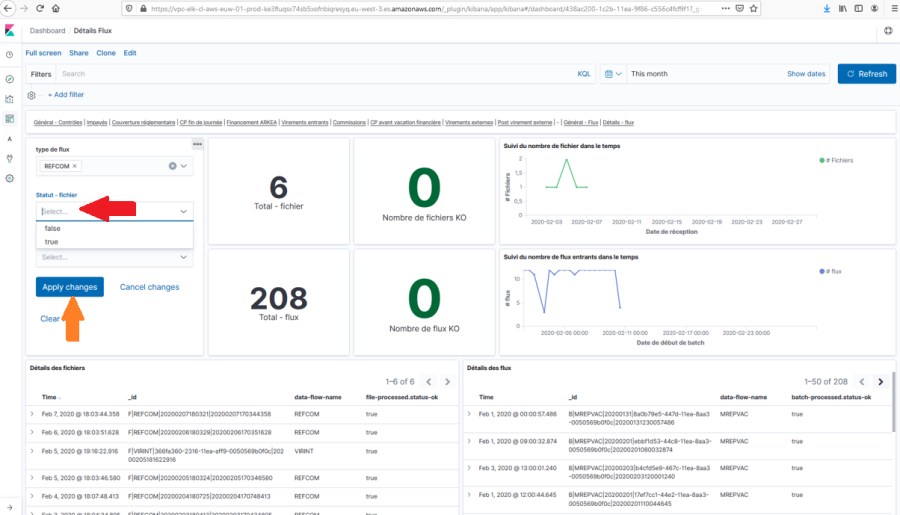
Task: Open the control panel options ellipsis
Action: 197,144
